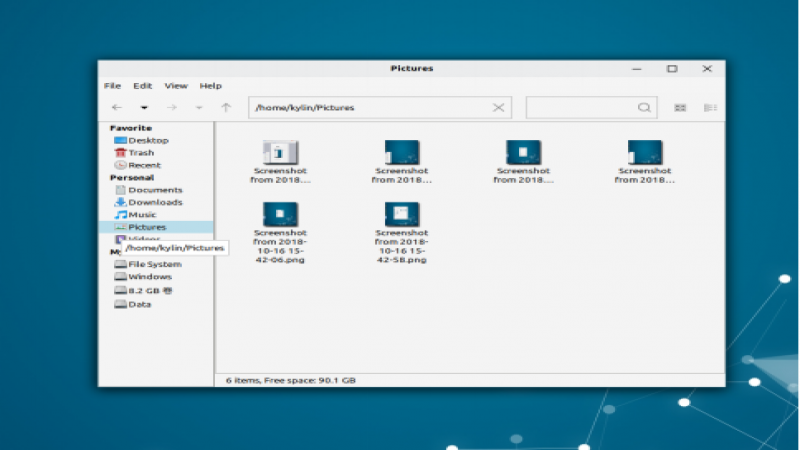Go up to the parent folder
The width and height of the screenshot is (800, 450).
[x=226, y=107]
